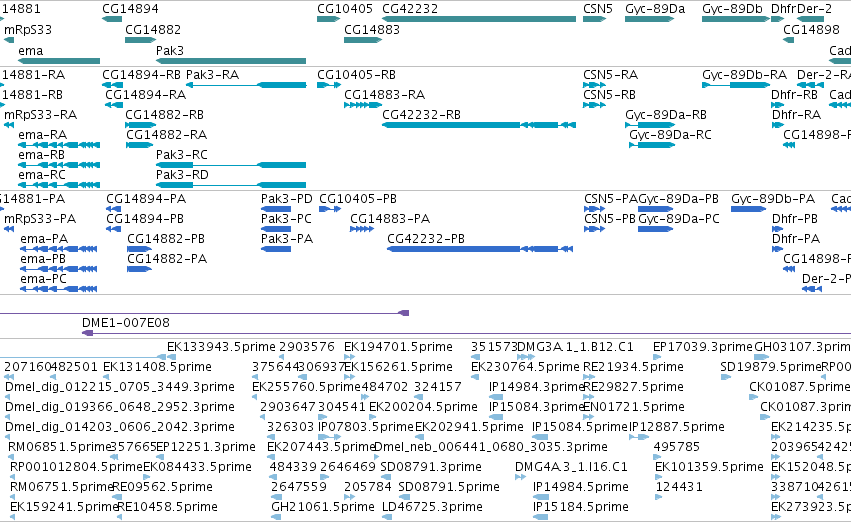Click the "CG14894-PB" protein label
Viewport: 851px width, 522px height.
coord(145,219)
